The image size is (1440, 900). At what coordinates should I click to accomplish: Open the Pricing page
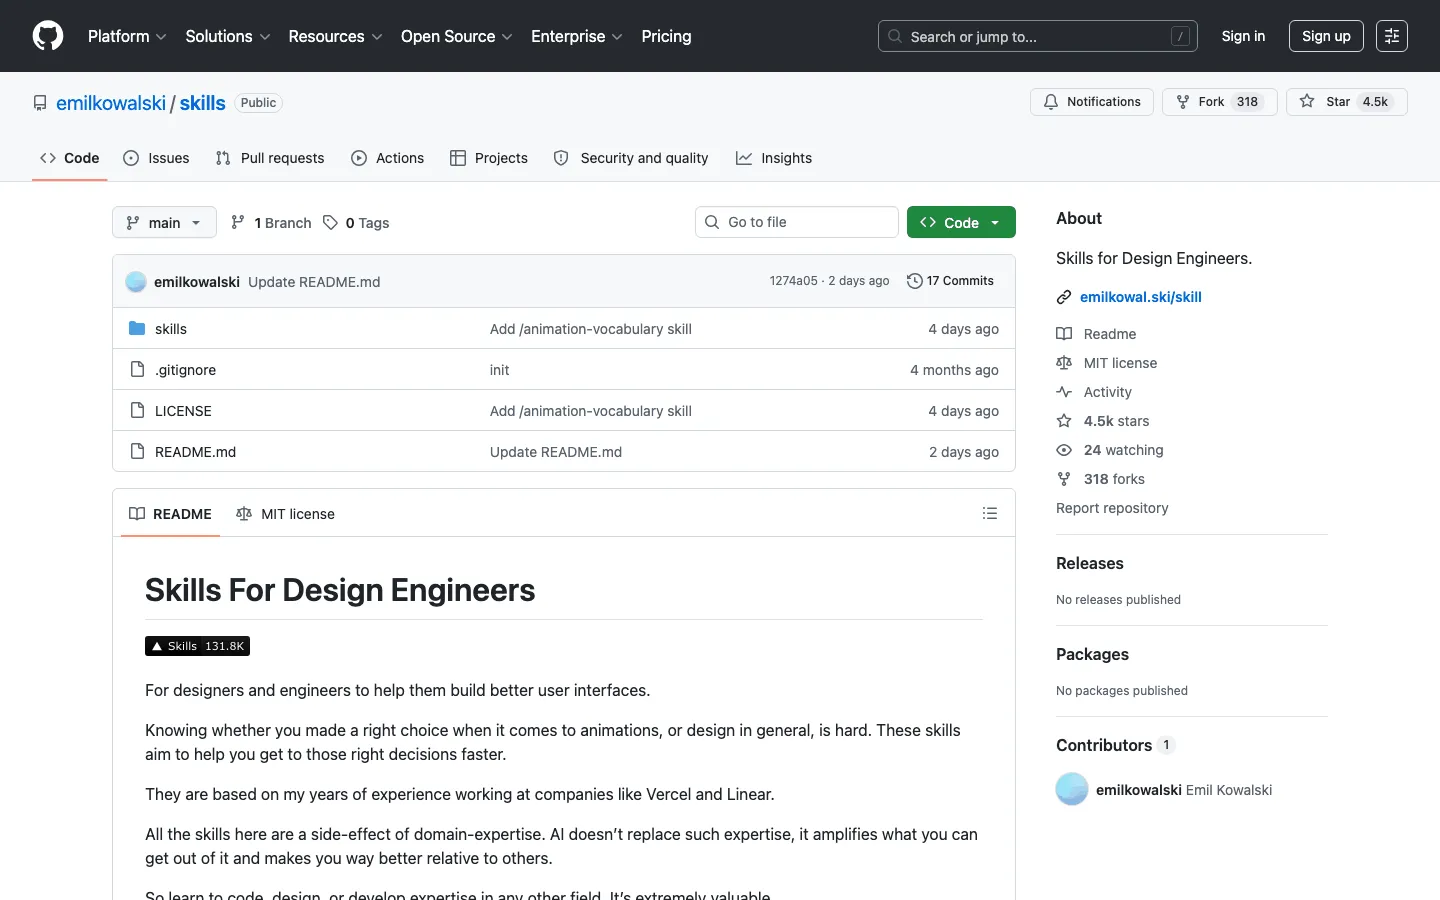pyautogui.click(x=666, y=36)
